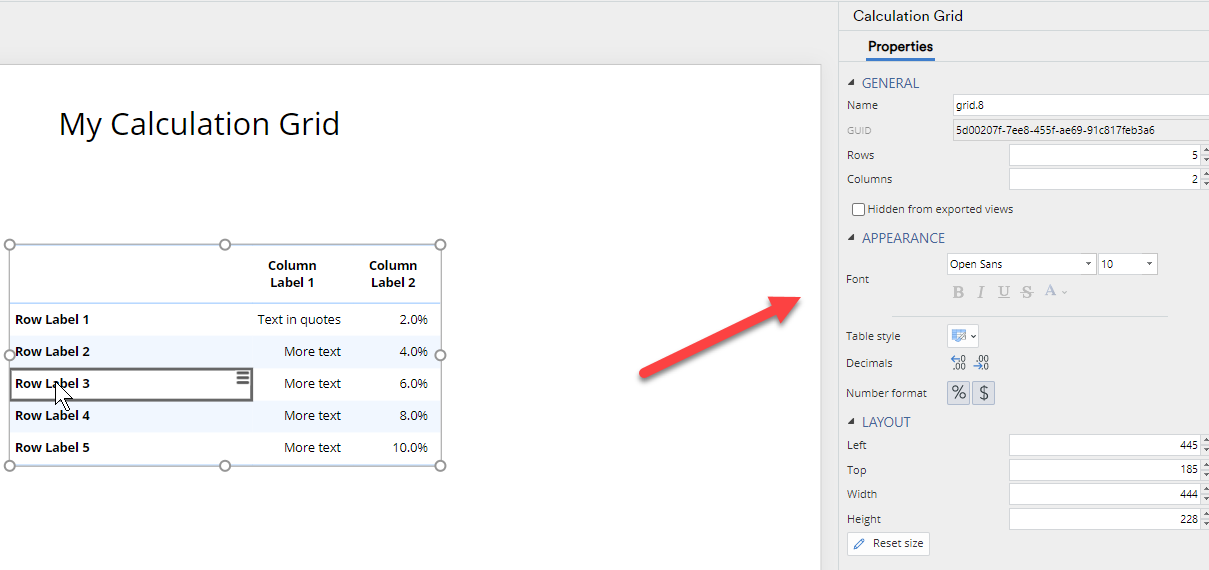Click the increase decimals icon

(x=981, y=363)
